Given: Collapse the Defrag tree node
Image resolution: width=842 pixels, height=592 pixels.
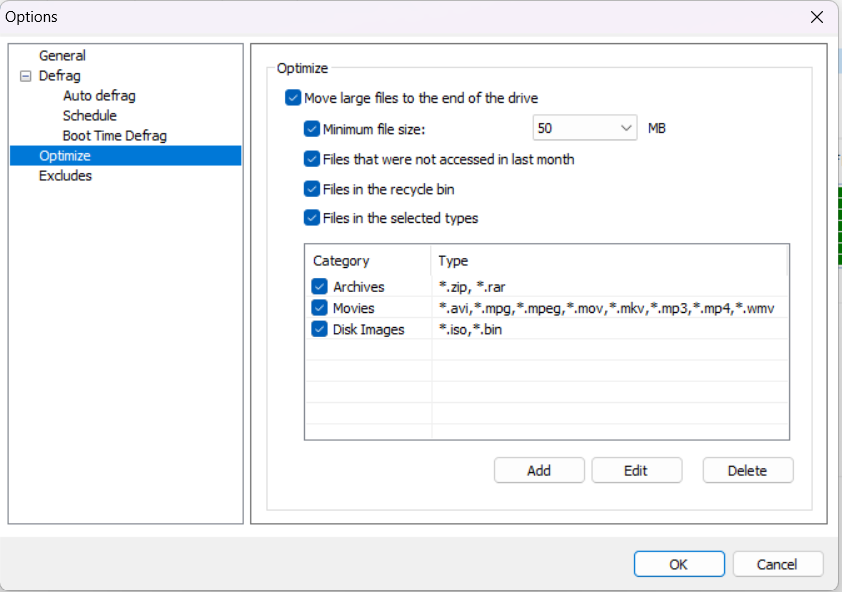Looking at the screenshot, I should (25, 76).
